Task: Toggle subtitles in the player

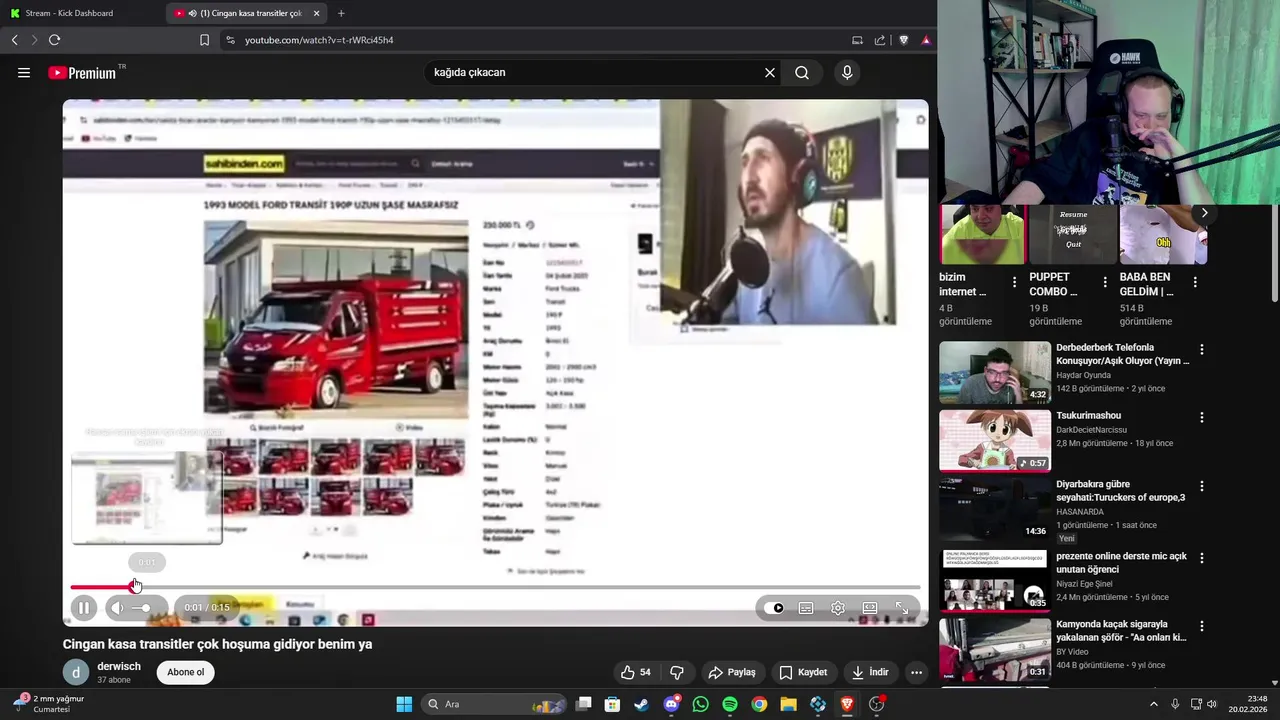Action: 806,608
